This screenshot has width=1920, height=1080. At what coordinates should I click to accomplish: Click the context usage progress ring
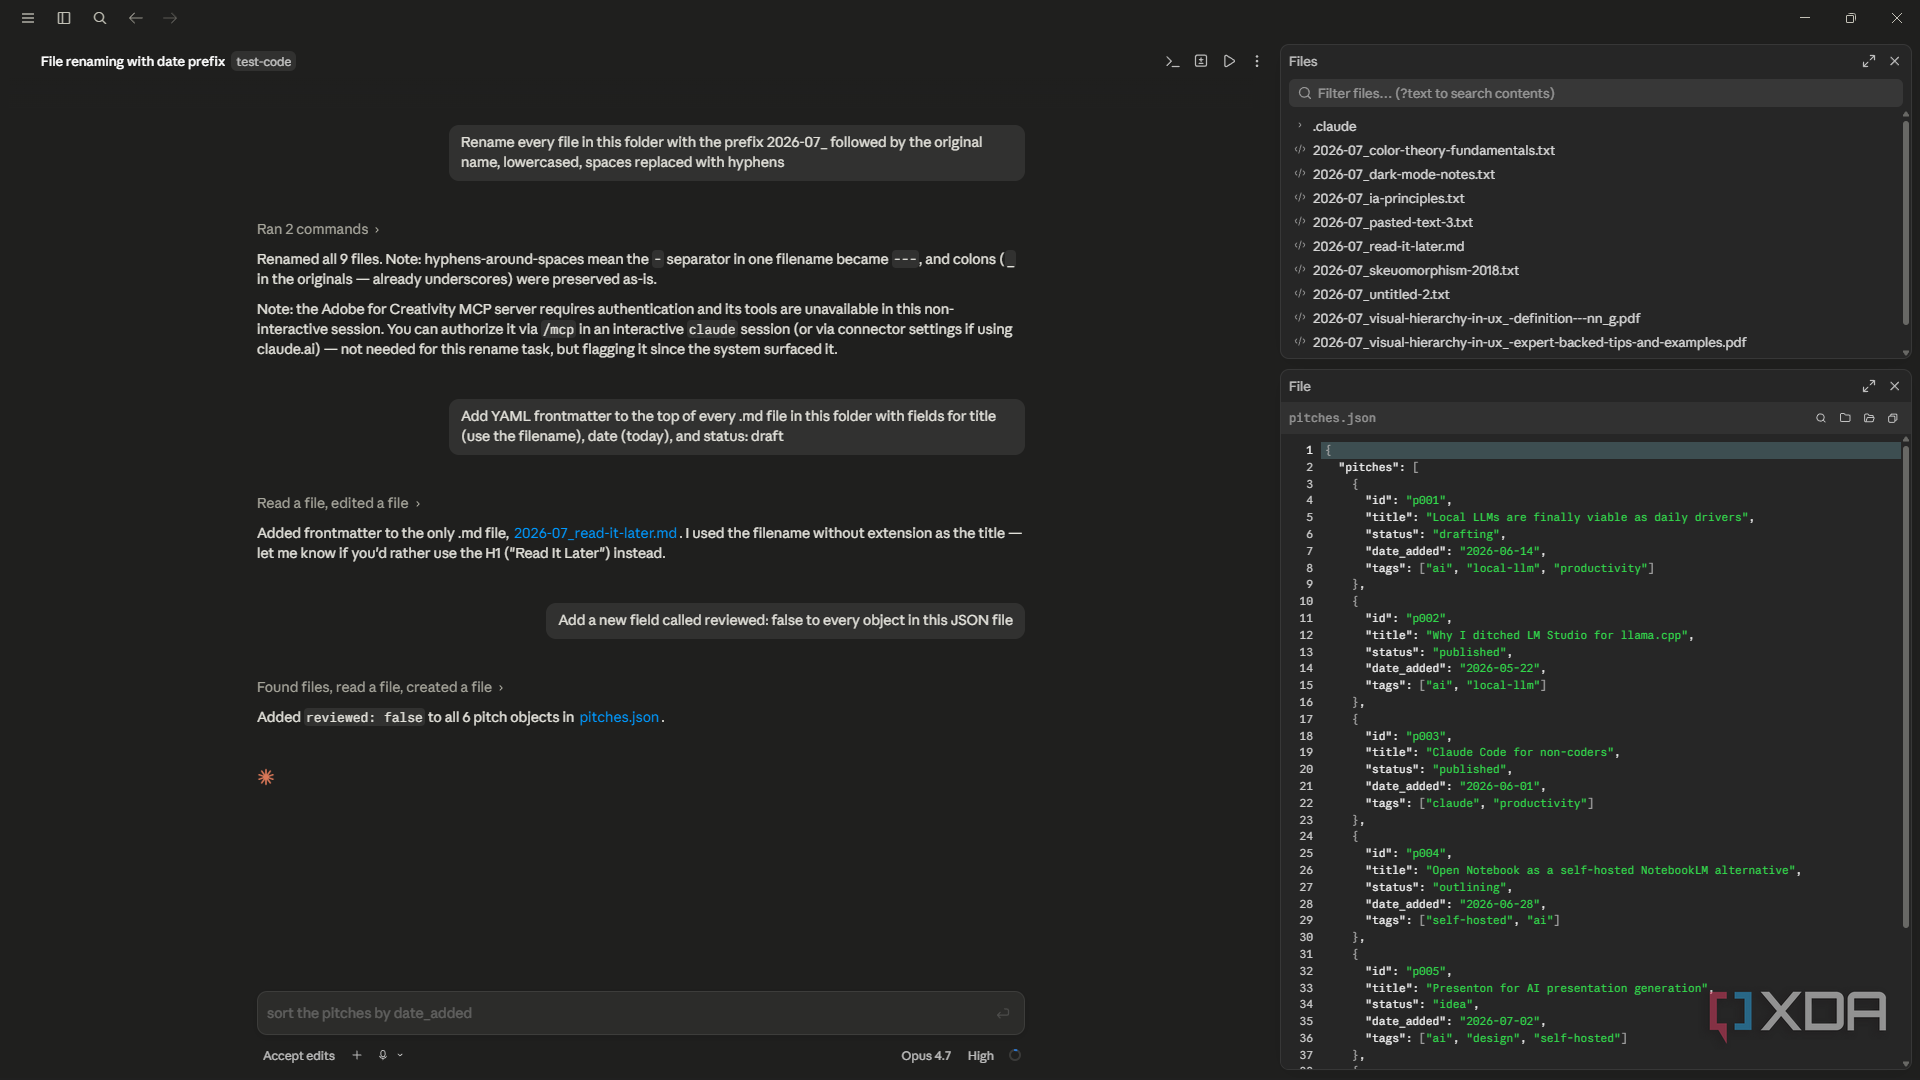(x=1015, y=1055)
